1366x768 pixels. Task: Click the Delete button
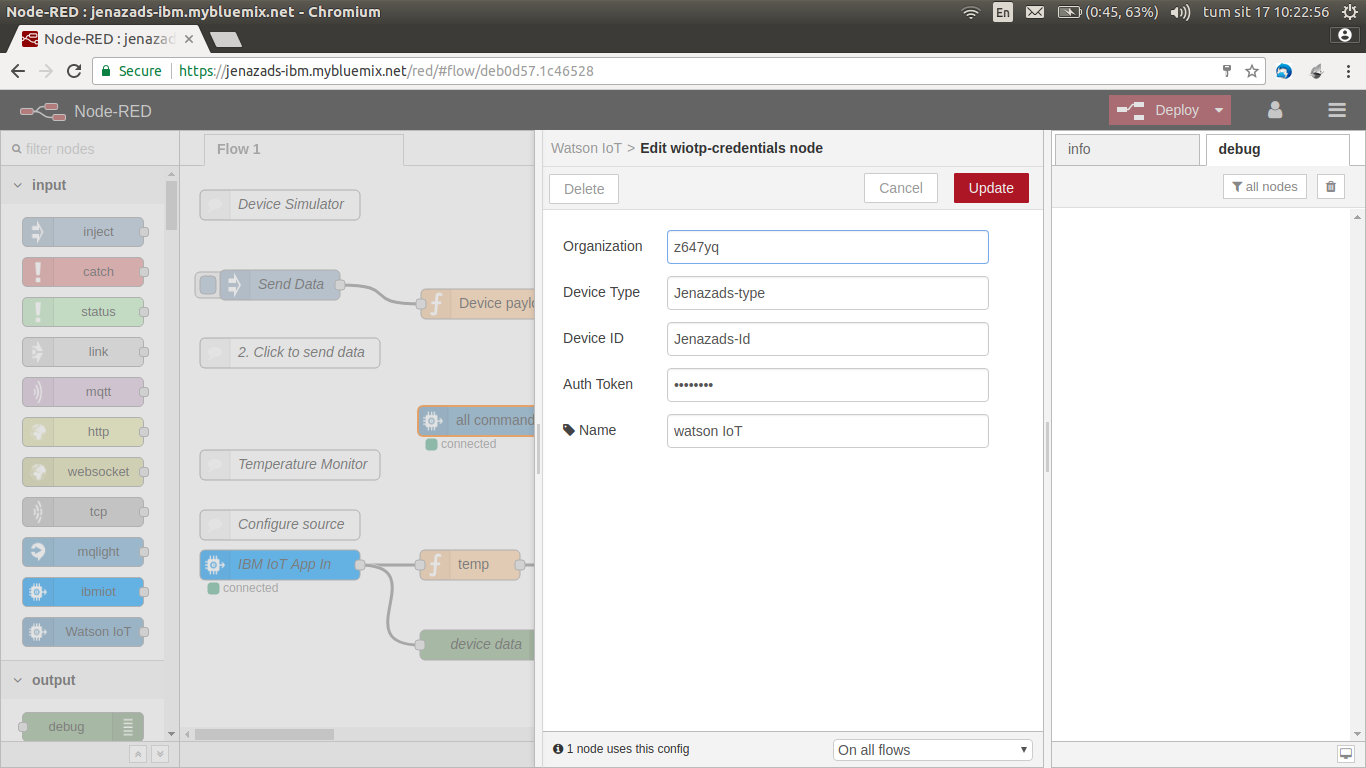click(x=584, y=189)
